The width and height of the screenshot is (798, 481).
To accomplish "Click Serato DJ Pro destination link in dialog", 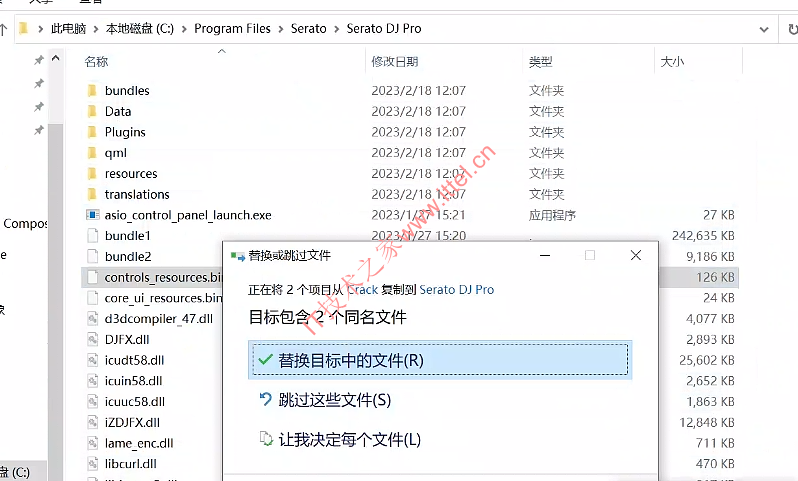I will point(457,290).
